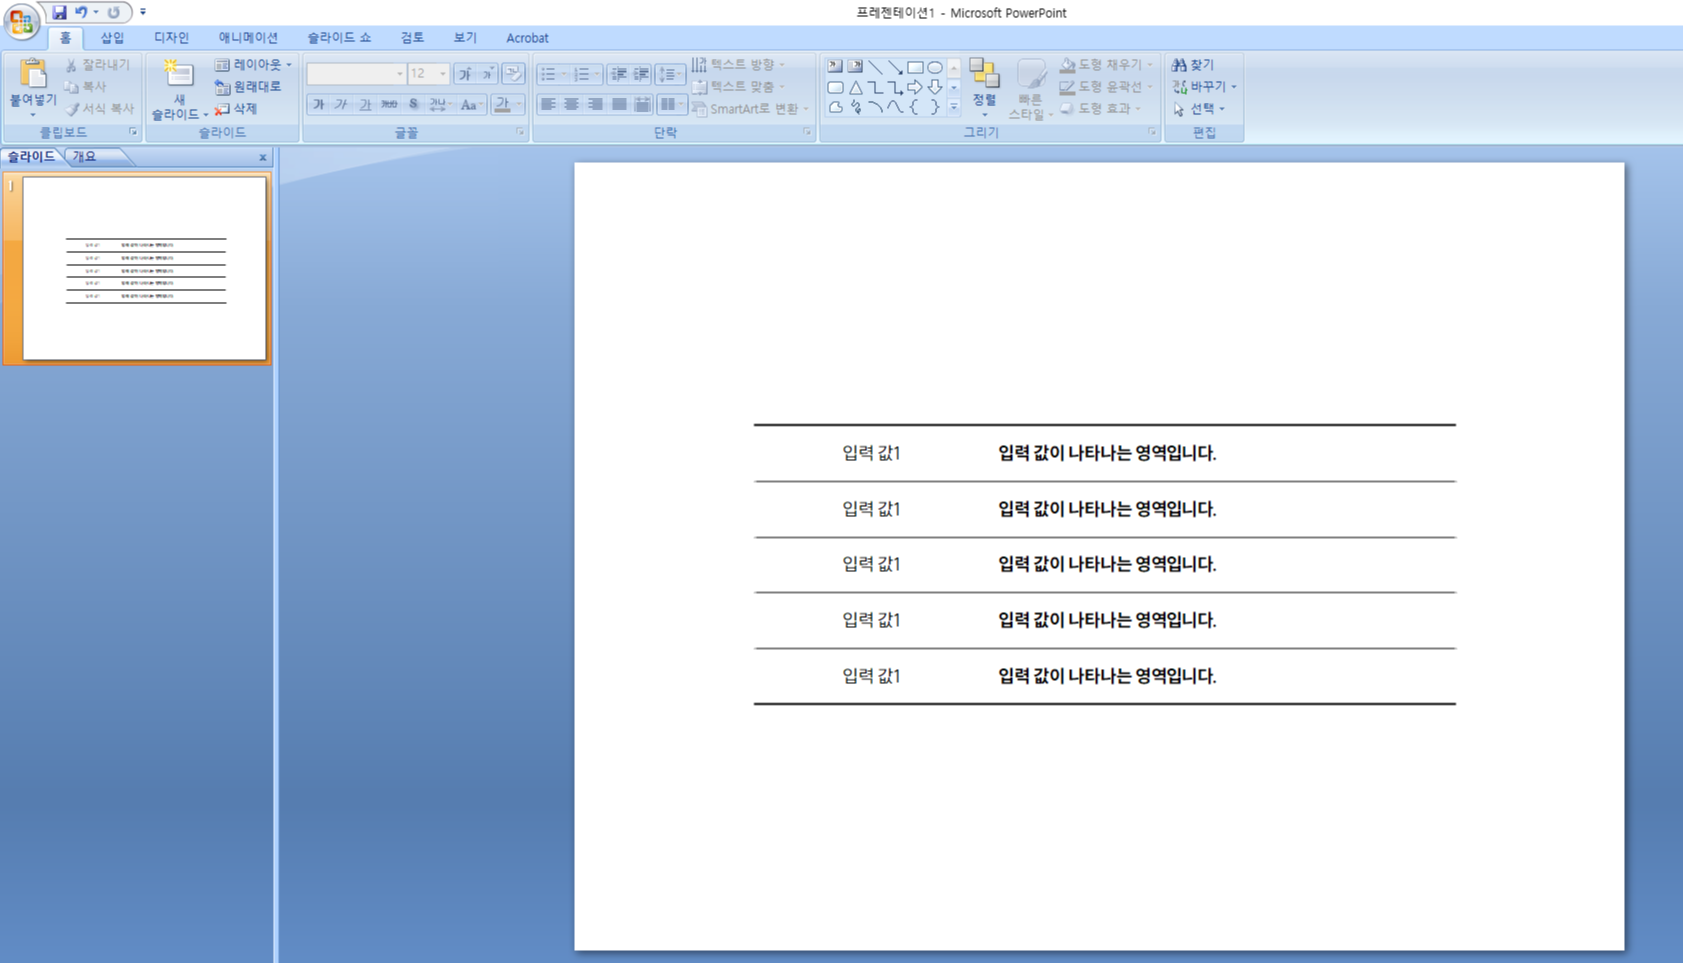This screenshot has width=1683, height=963.
Task: Align text to the right
Action: click(595, 104)
